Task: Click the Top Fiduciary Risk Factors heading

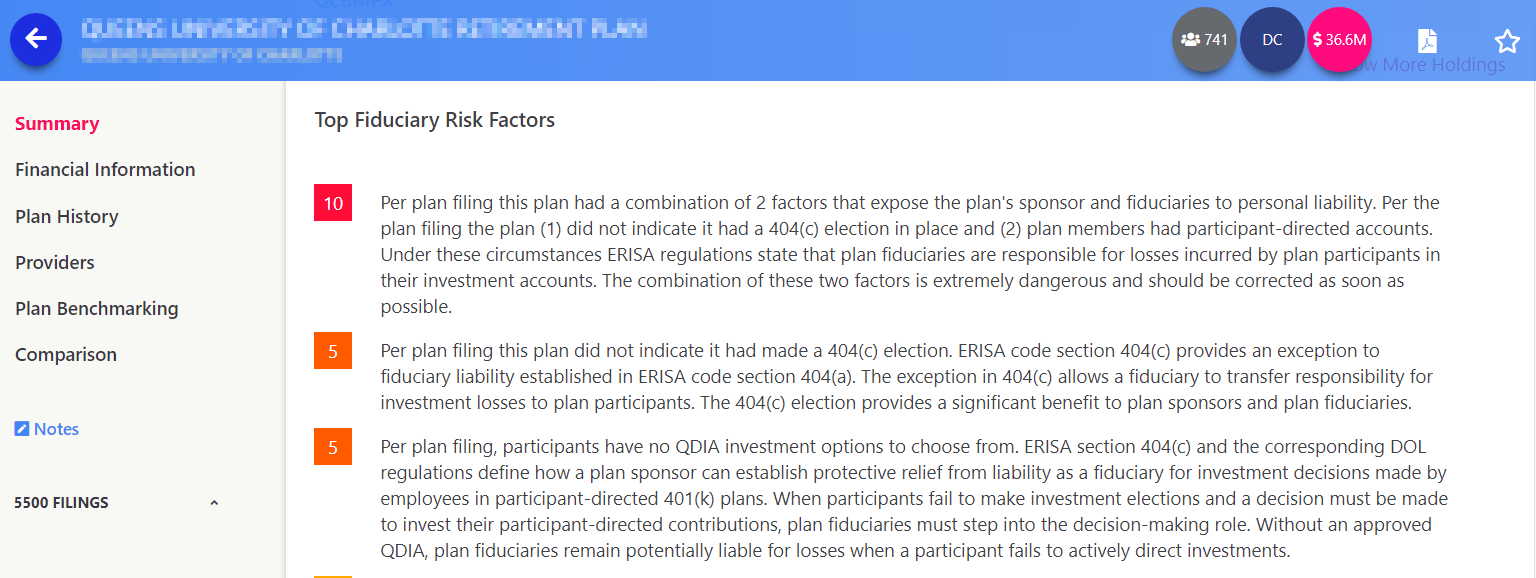Action: (x=435, y=121)
